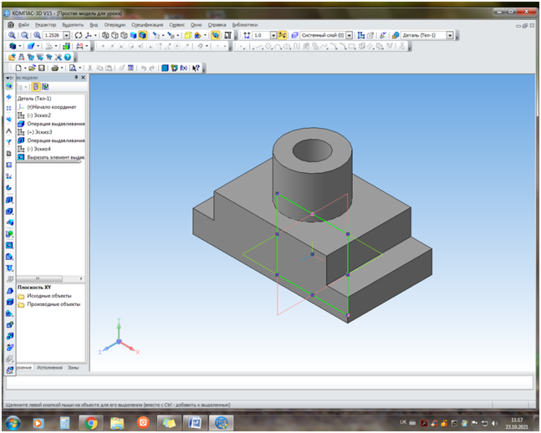Open zoom scale 1.2526 dropdown

[x=67, y=35]
